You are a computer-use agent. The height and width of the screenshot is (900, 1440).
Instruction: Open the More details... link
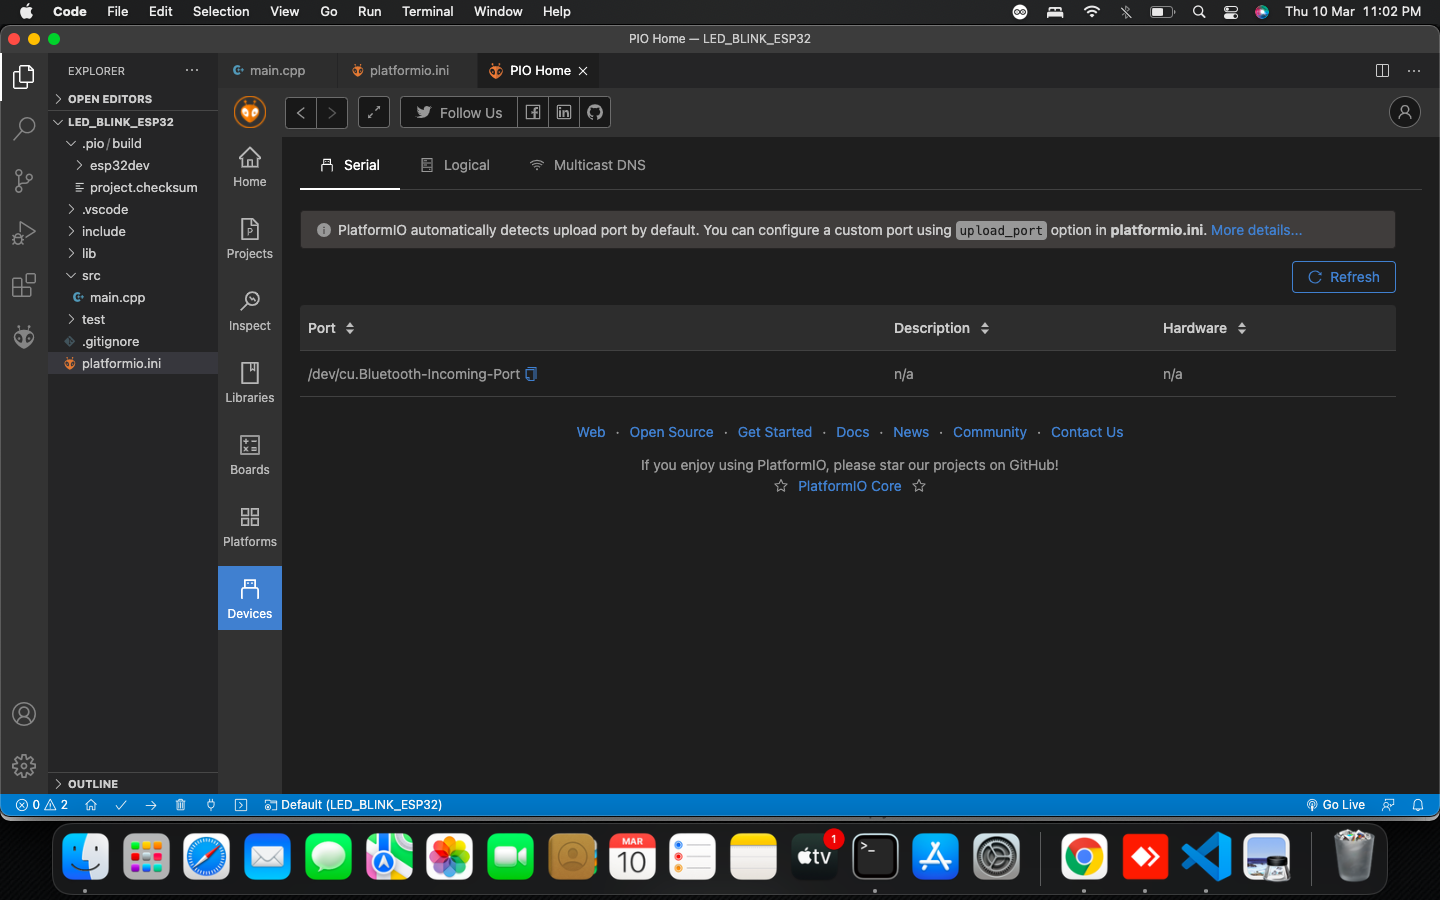tap(1256, 230)
